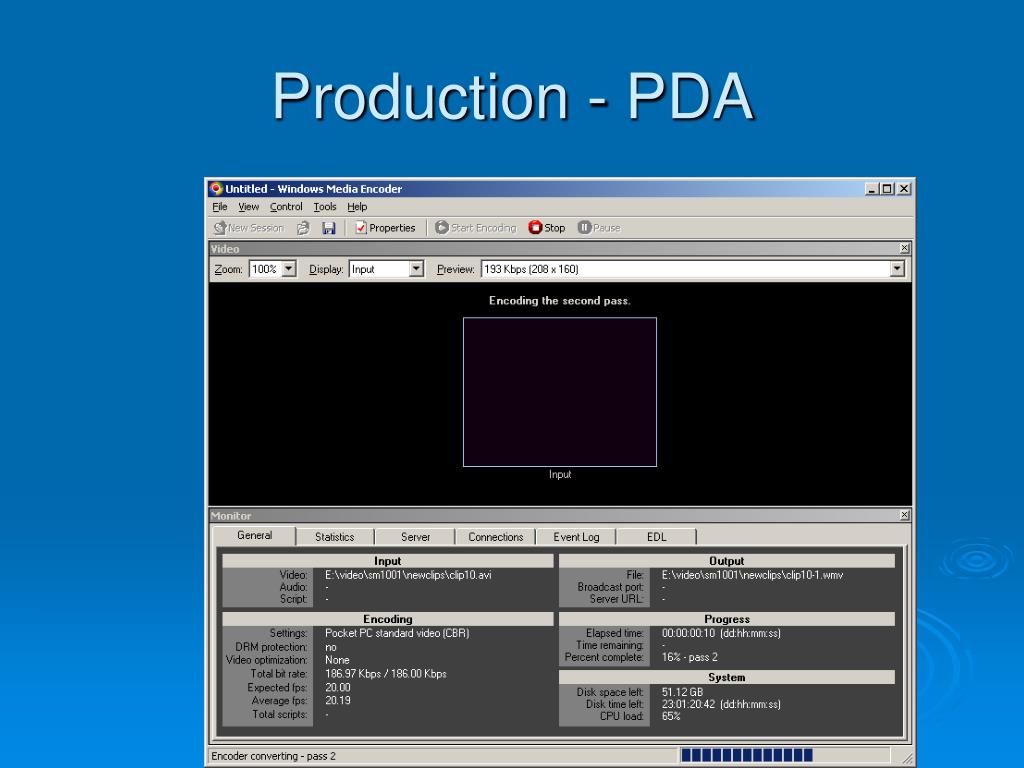The image size is (1024, 768).
Task: Click the average fps value 20.19
Action: click(338, 701)
